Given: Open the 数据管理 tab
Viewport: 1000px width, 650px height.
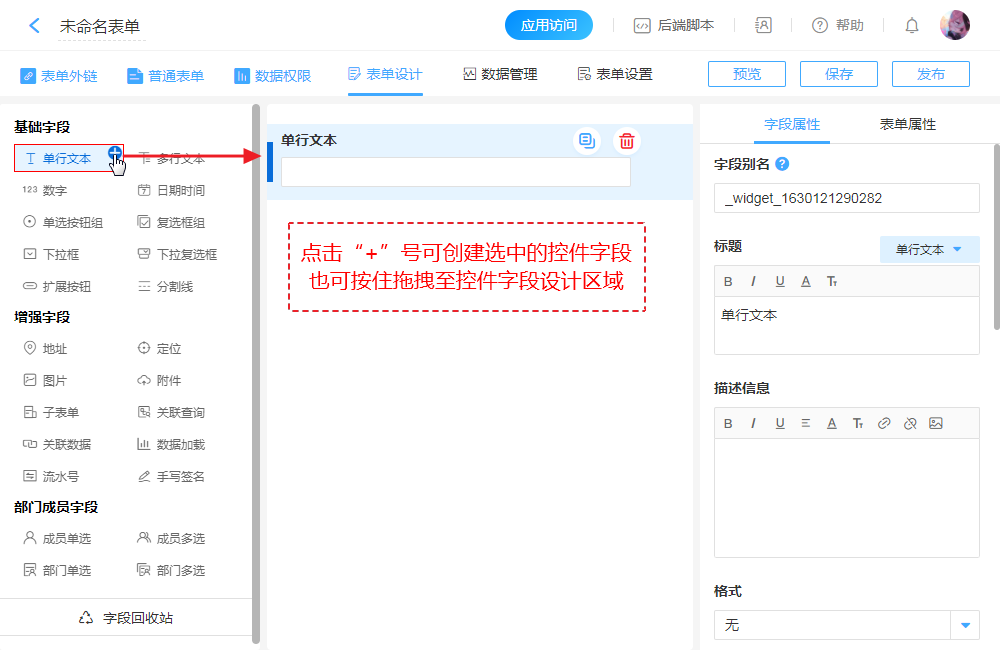Looking at the screenshot, I should click(500, 74).
